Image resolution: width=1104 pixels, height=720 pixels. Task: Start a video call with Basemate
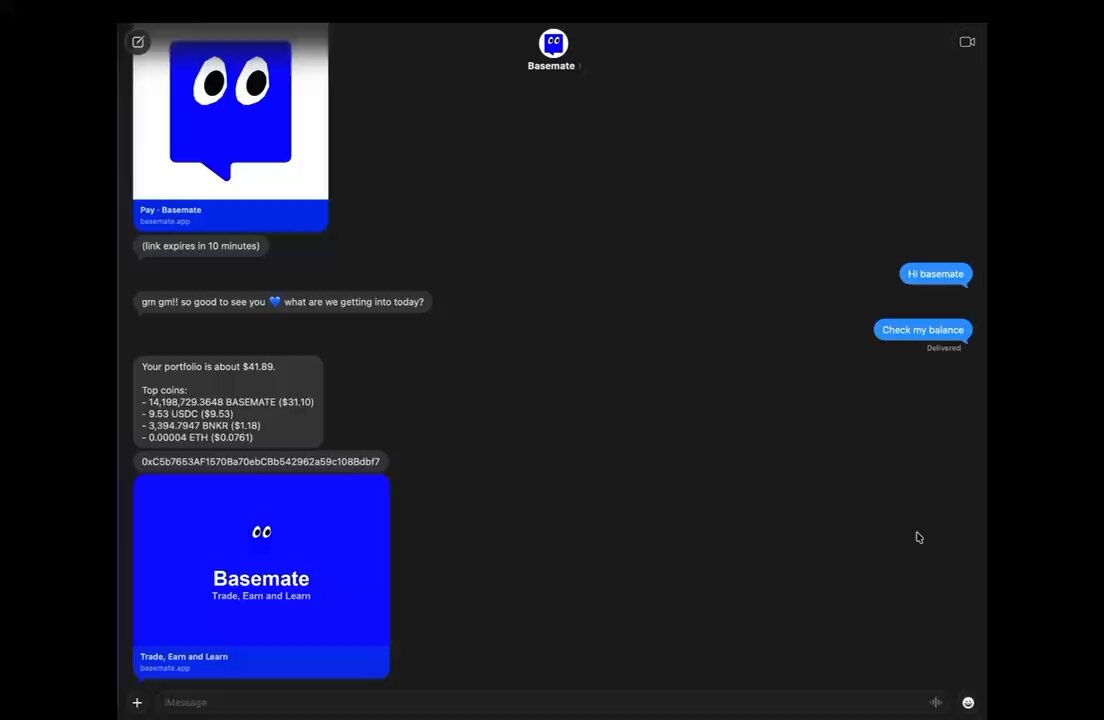(967, 42)
